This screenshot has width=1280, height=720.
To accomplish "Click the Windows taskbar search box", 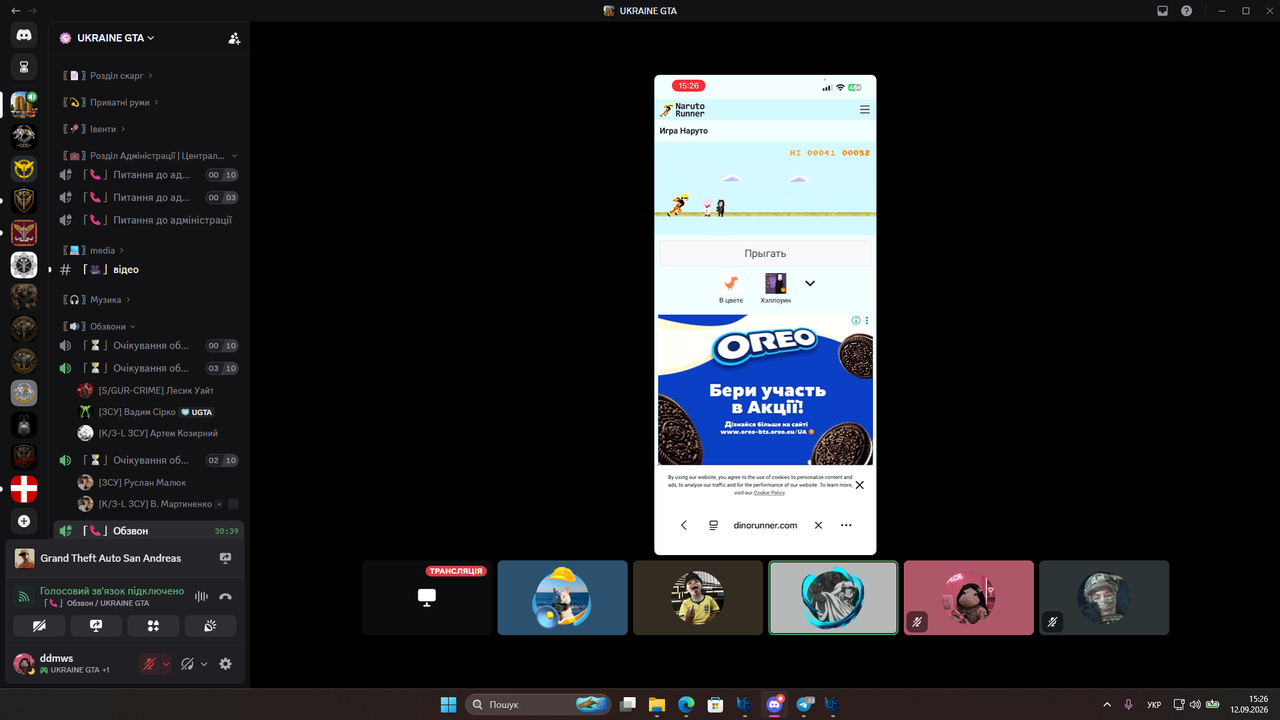I will pos(539,704).
